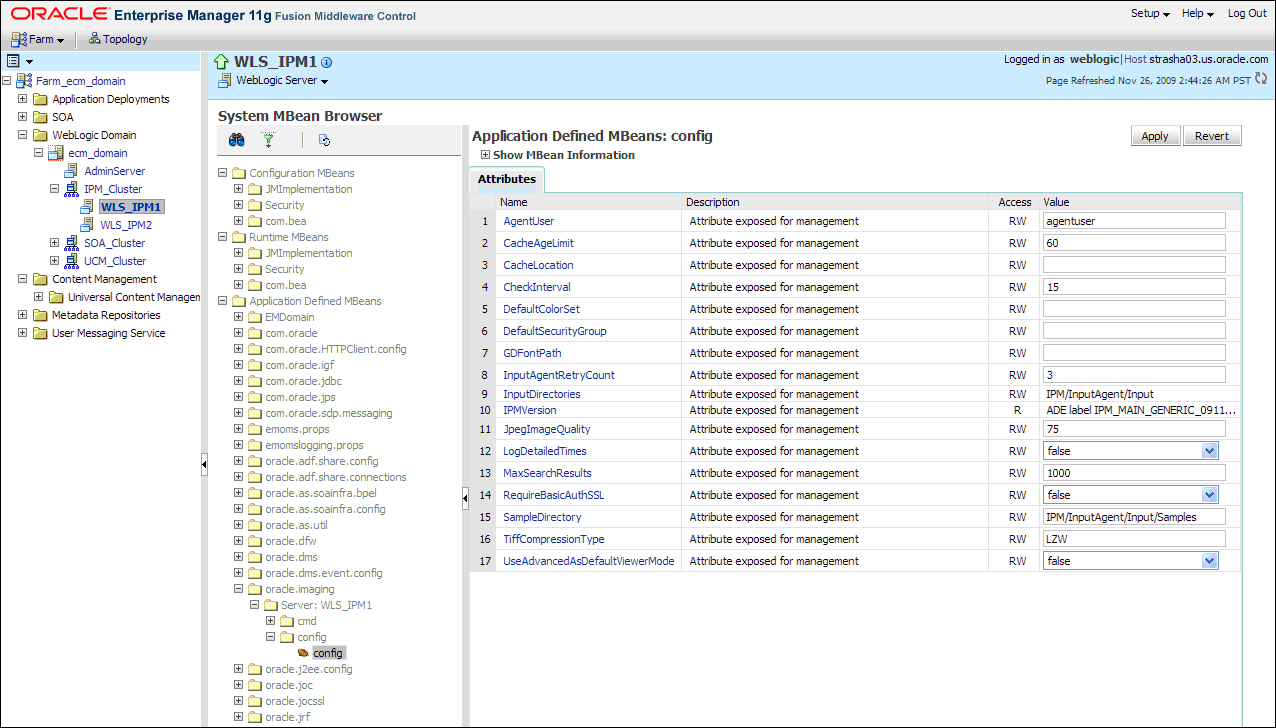Collapse the MBean tree pane splitter arrow
1276x728 pixels.
pos(465,498)
